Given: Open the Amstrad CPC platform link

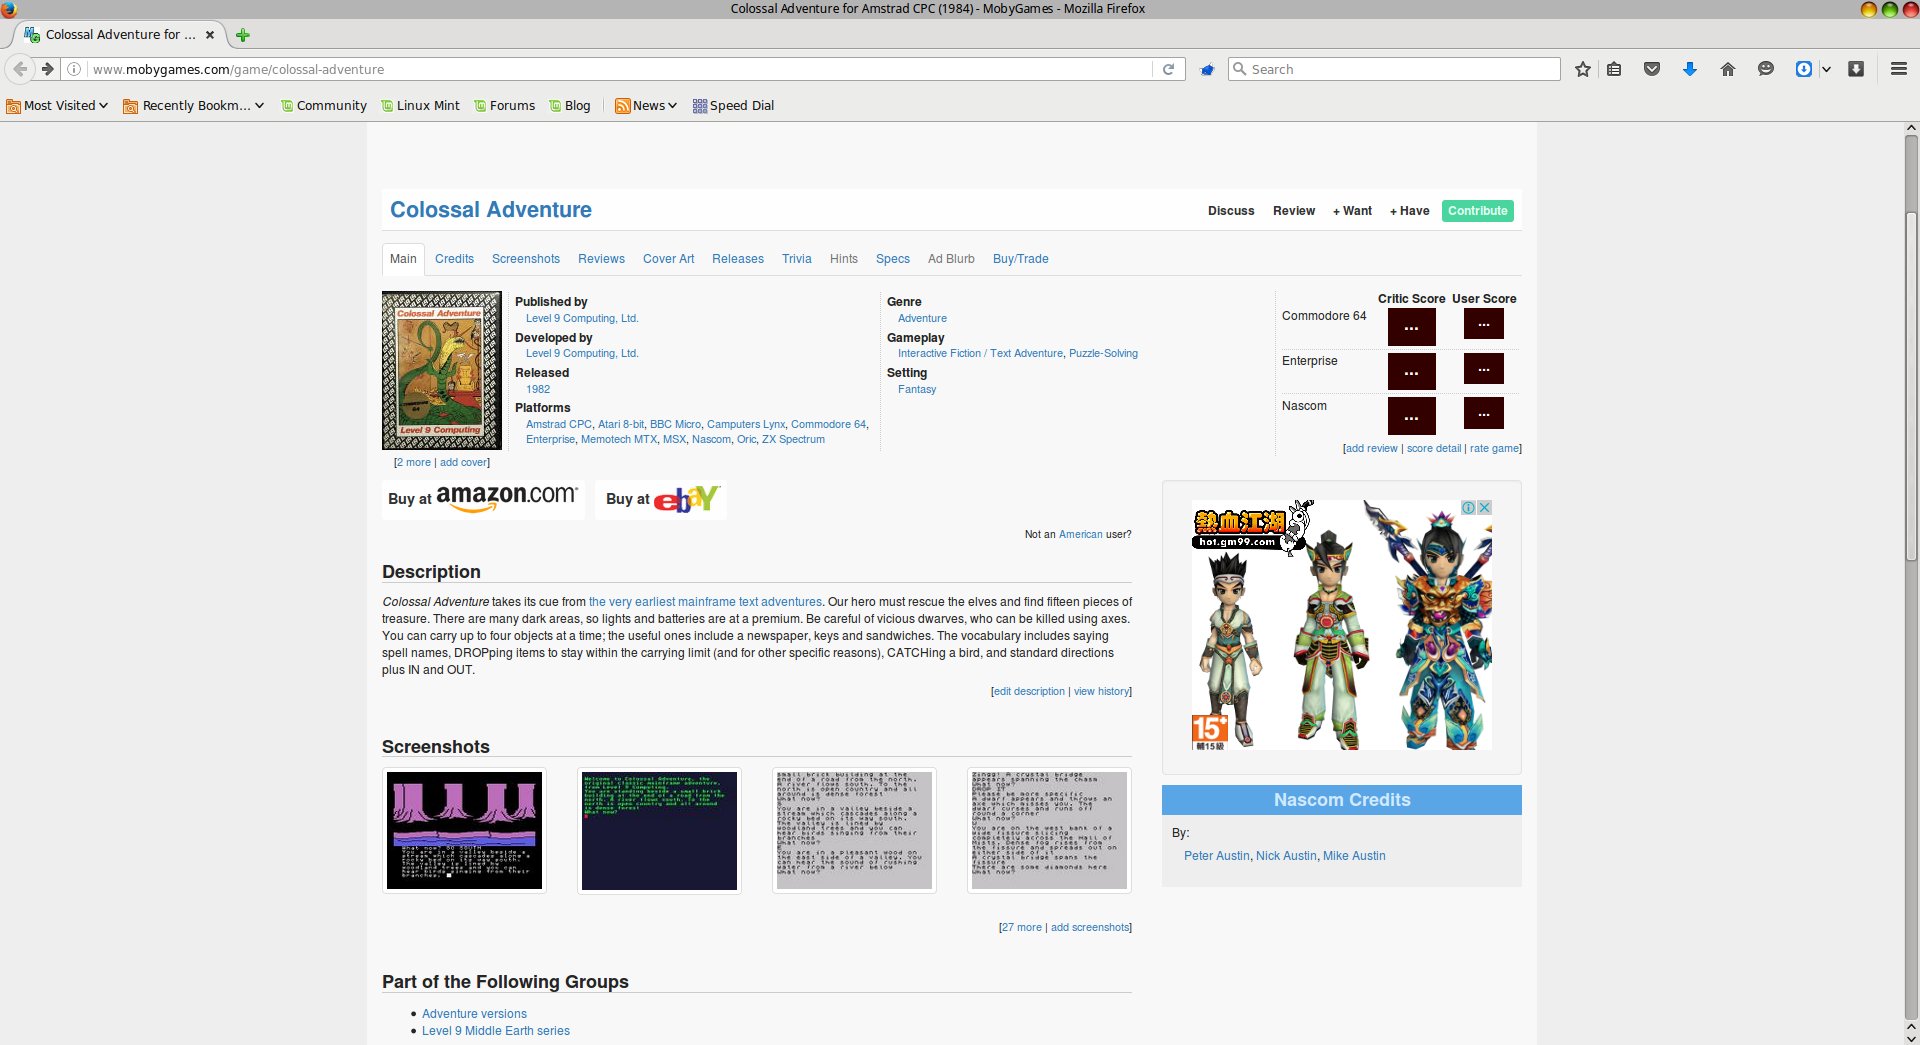Looking at the screenshot, I should coord(558,424).
